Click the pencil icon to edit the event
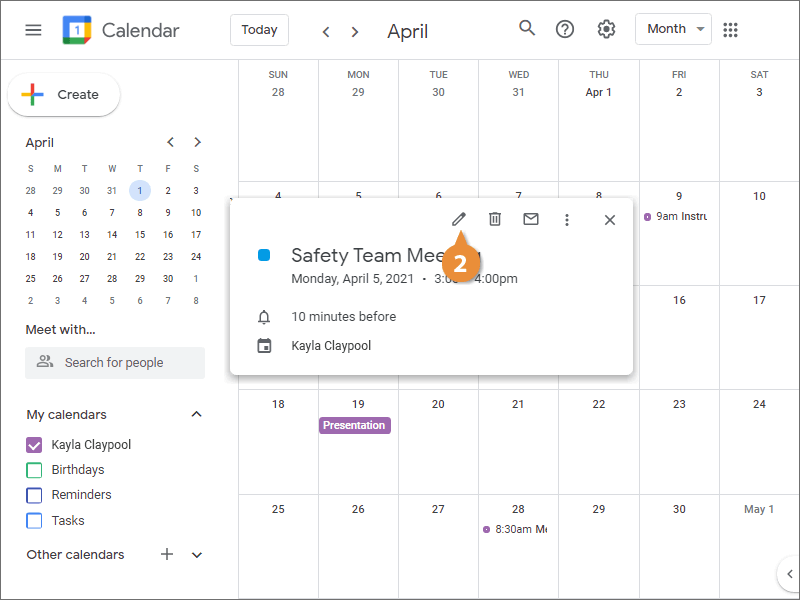The width and height of the screenshot is (800, 600). 459,219
